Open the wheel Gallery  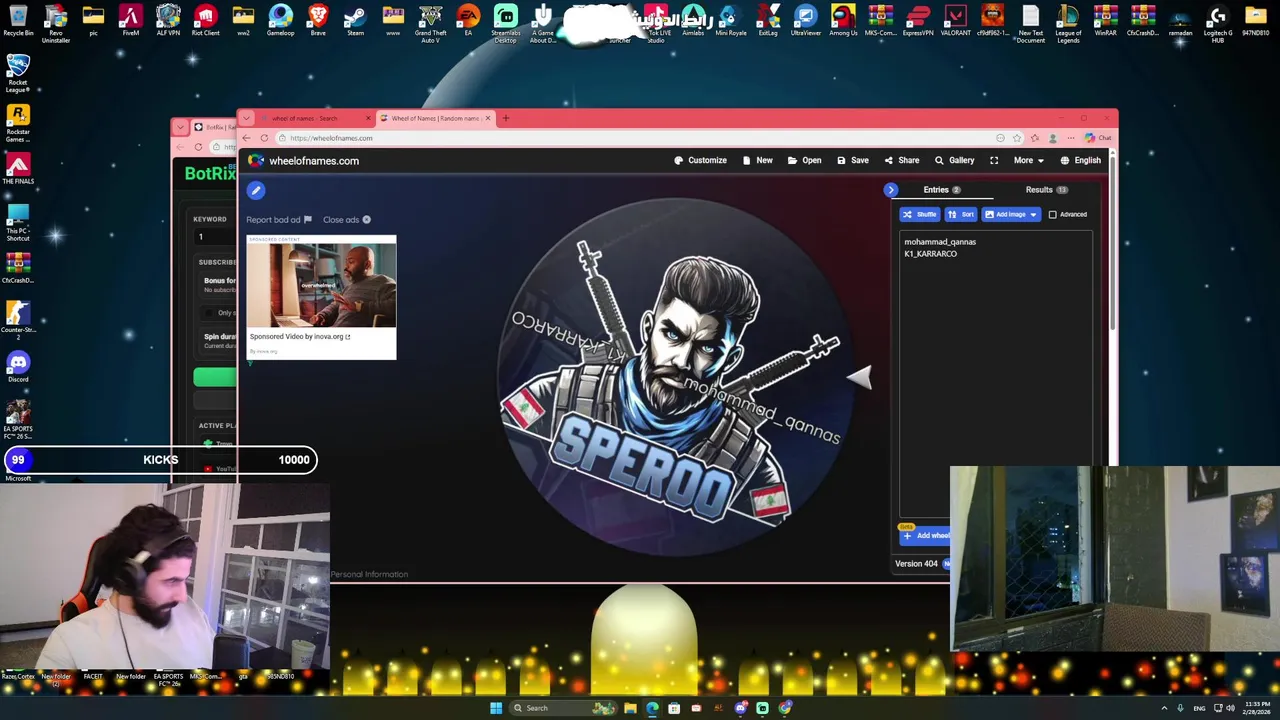coord(955,160)
